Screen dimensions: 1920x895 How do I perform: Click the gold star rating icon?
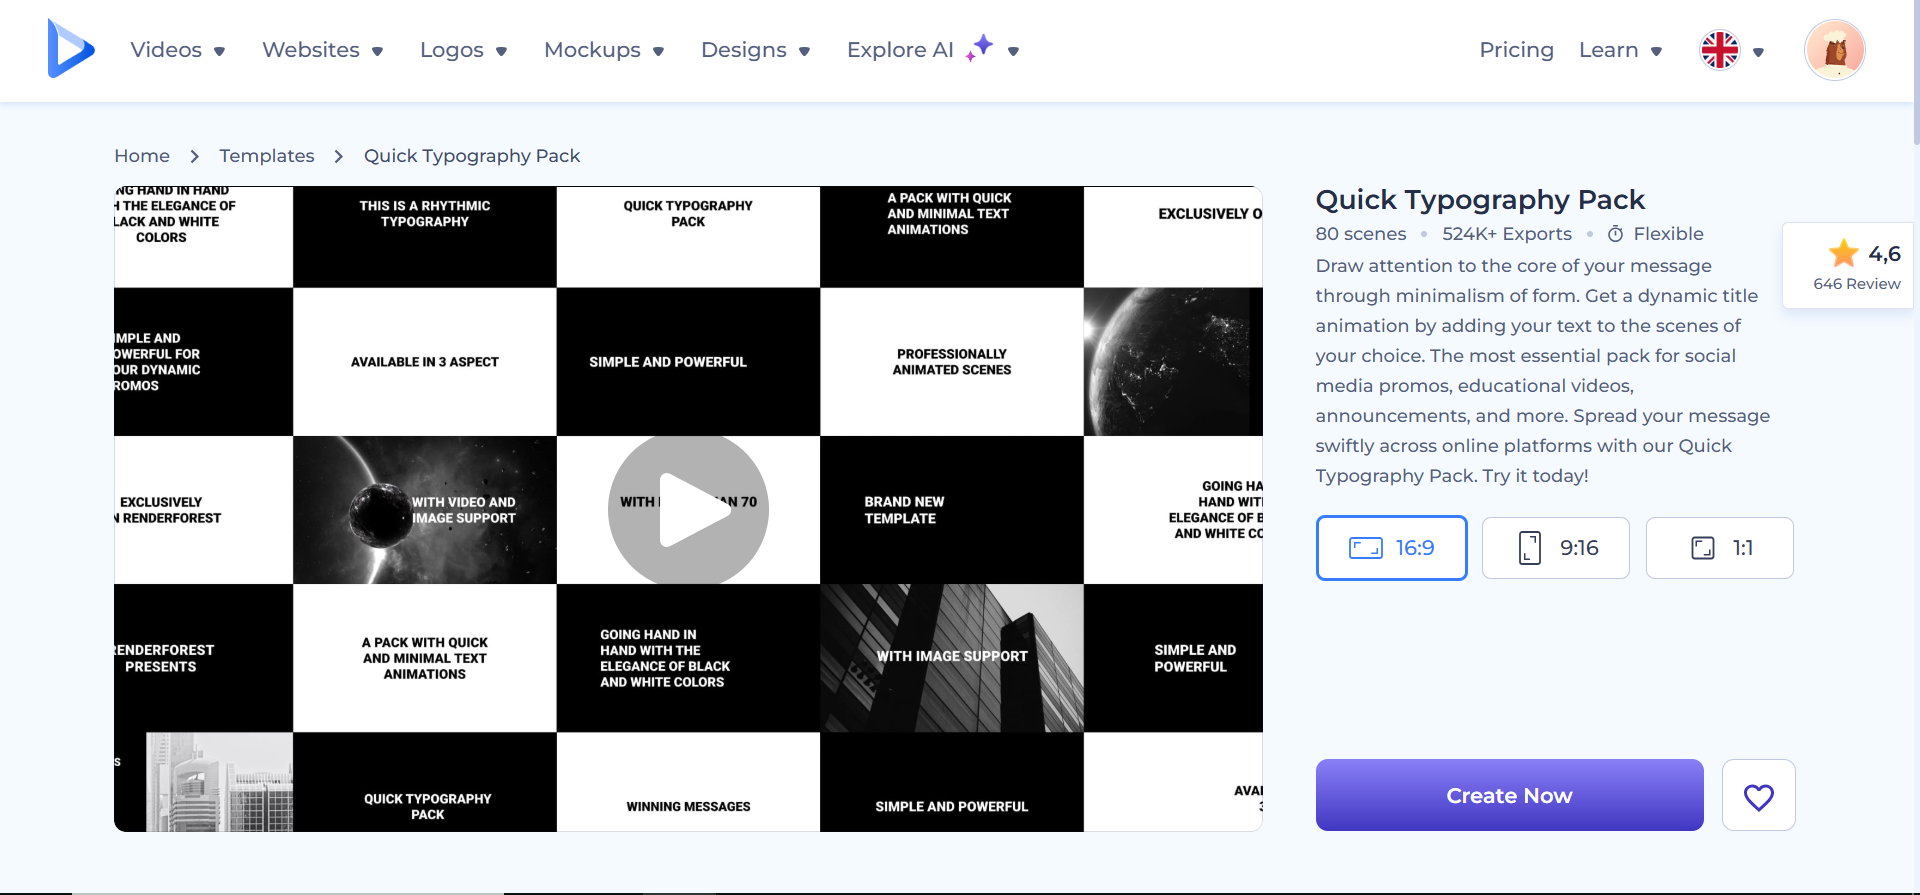click(x=1843, y=253)
